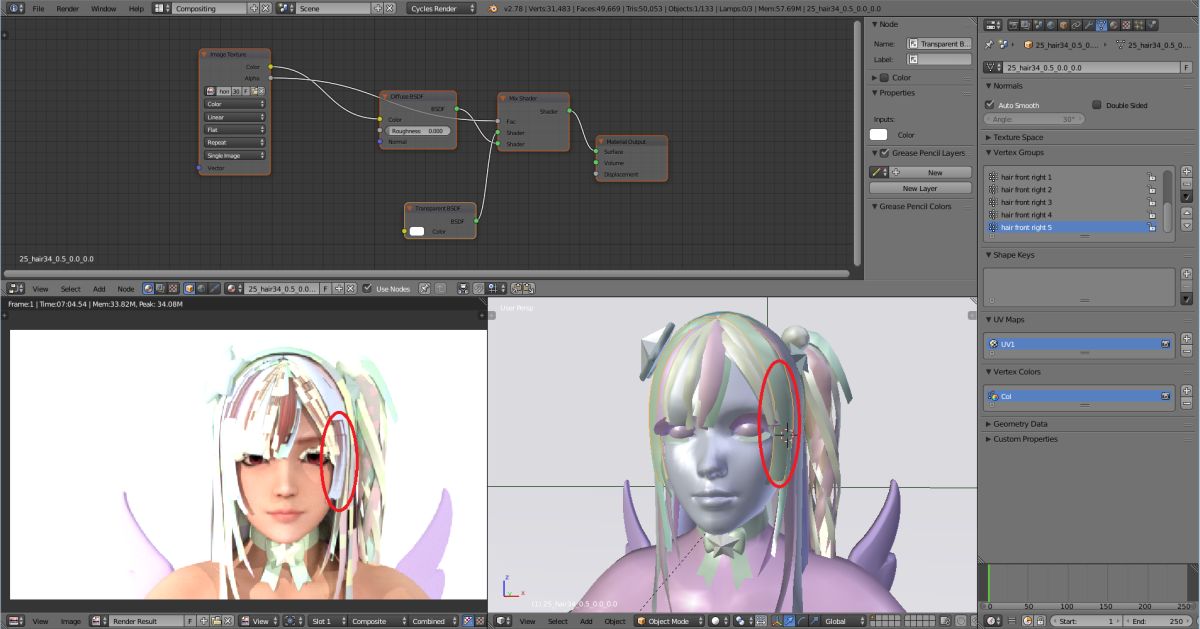Click the node Name field Transparent B...
The image size is (1200, 629).
[x=939, y=44]
